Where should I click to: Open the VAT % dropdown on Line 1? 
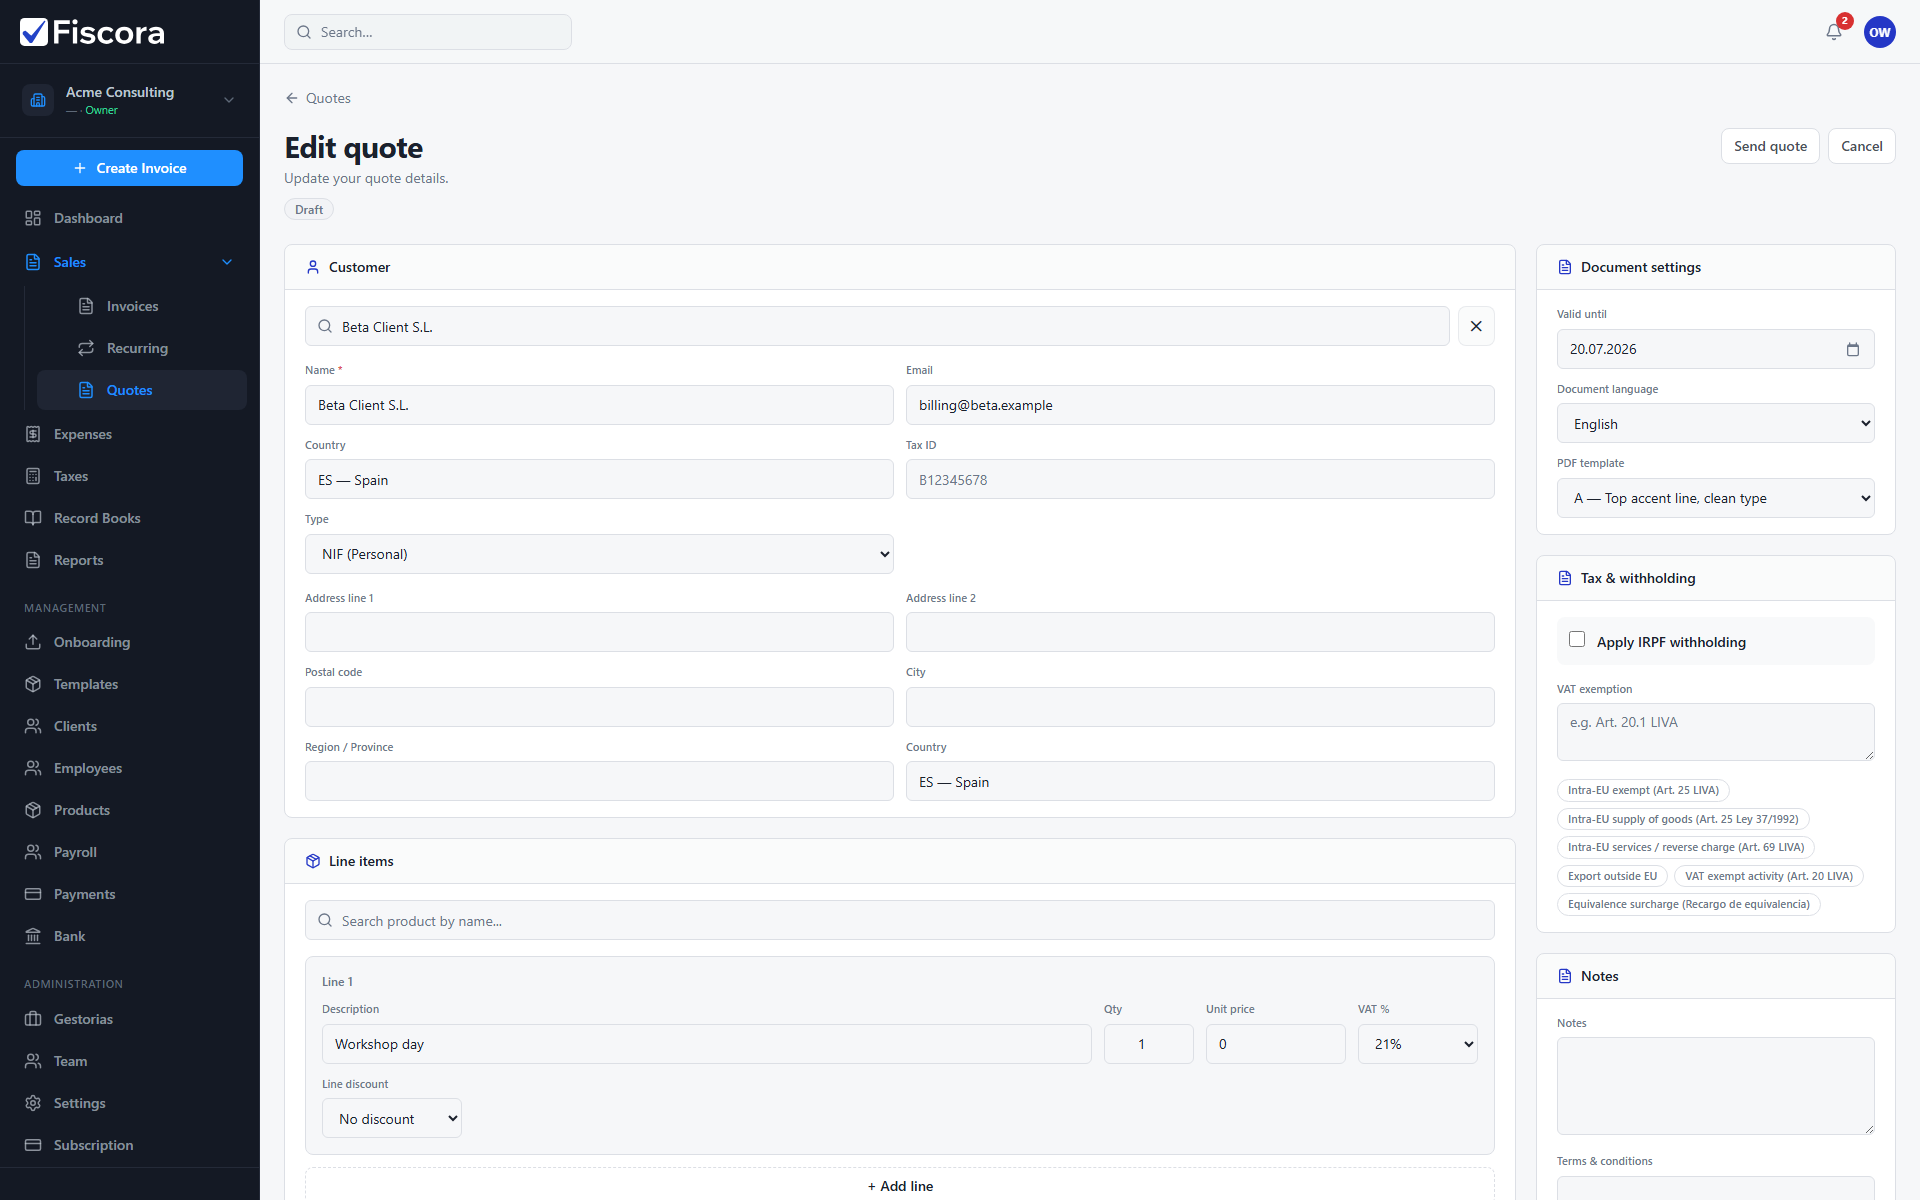[1417, 1044]
